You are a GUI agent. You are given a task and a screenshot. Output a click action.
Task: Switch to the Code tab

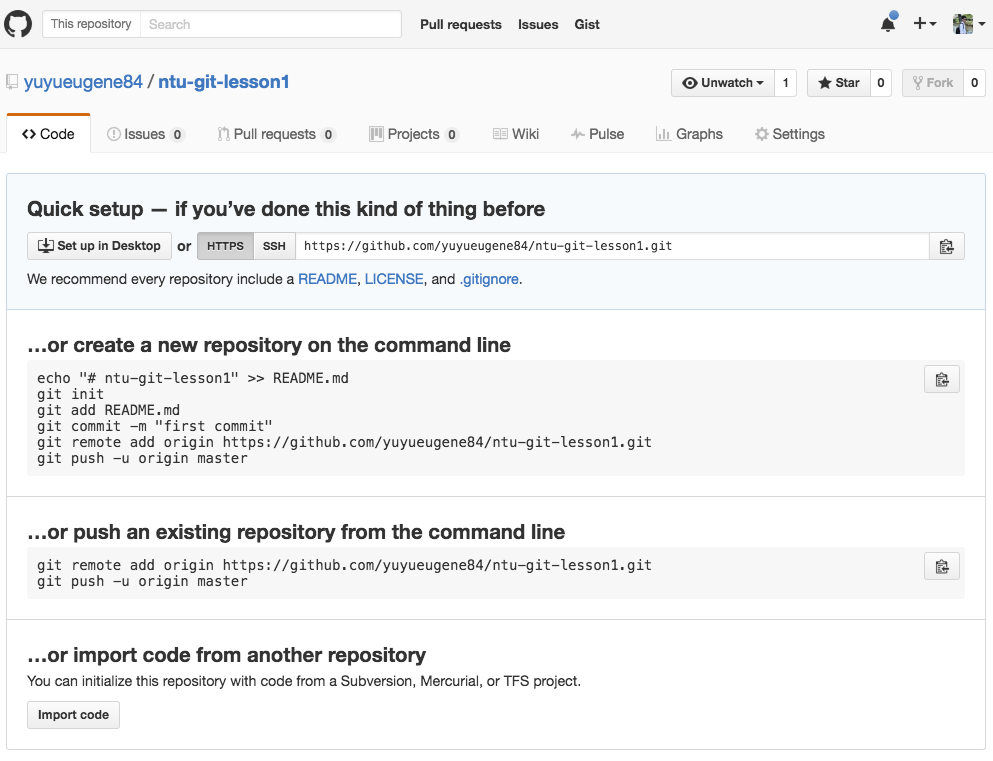pyautogui.click(x=48, y=134)
